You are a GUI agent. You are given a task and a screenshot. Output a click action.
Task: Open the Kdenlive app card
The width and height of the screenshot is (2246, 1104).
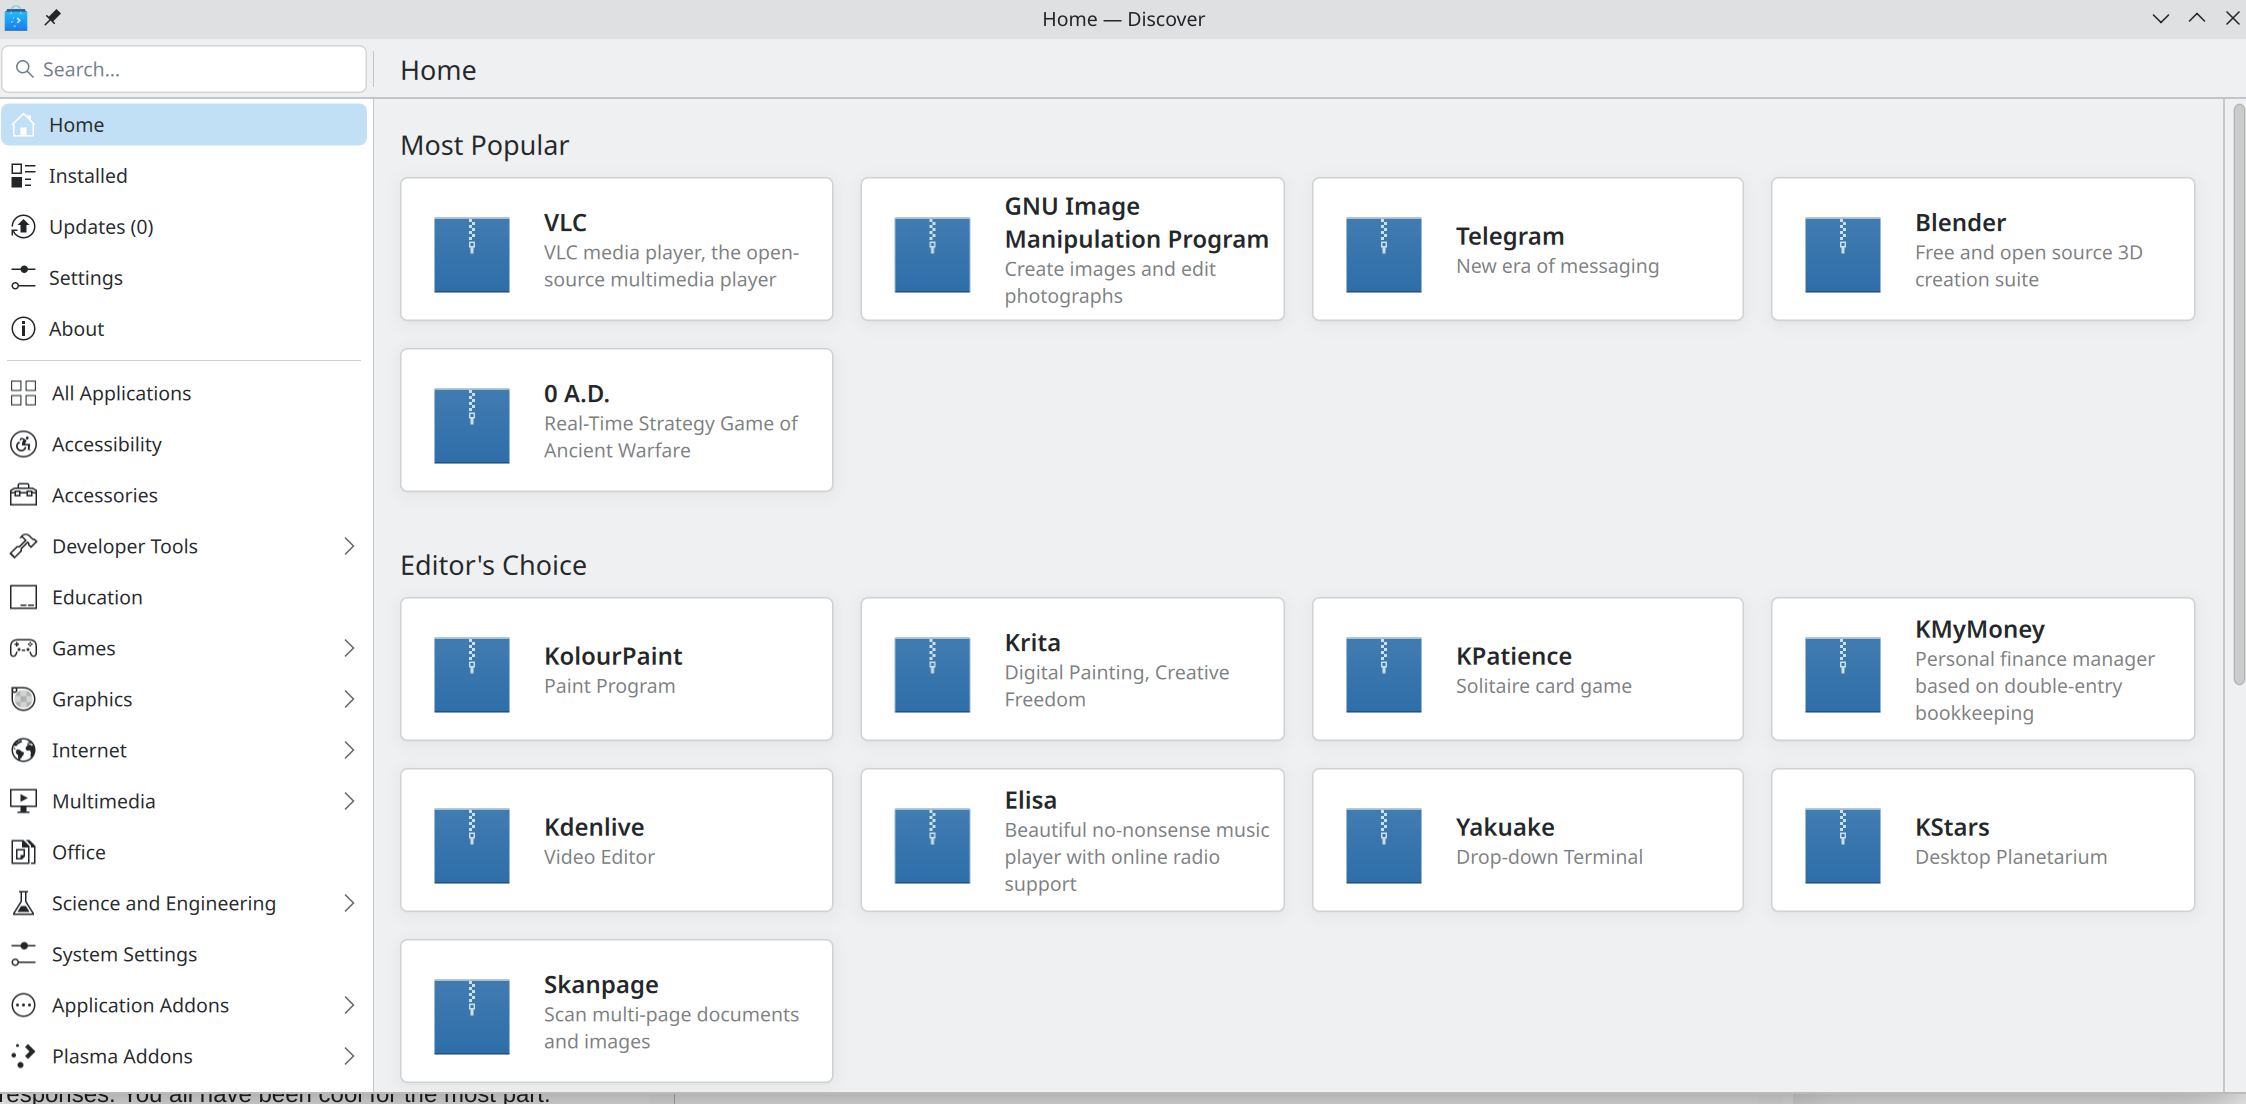617,840
